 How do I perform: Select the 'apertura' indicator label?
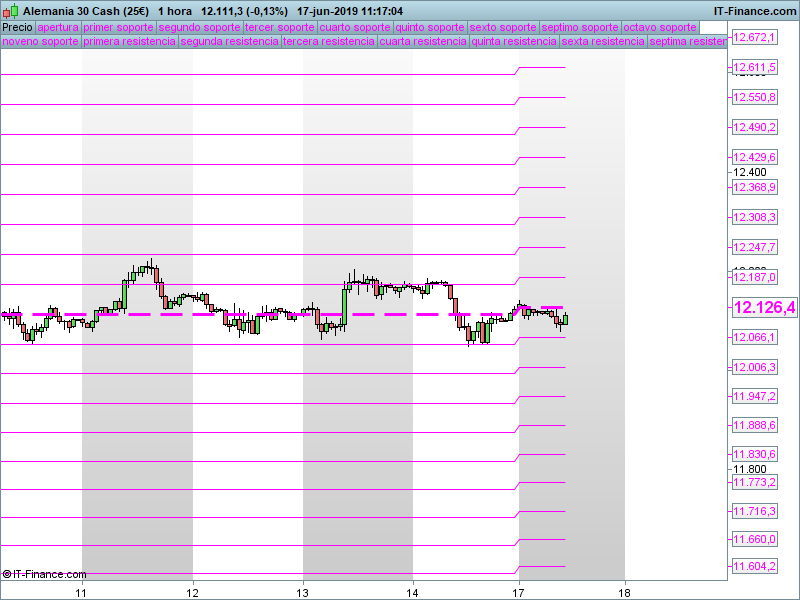(x=57, y=27)
